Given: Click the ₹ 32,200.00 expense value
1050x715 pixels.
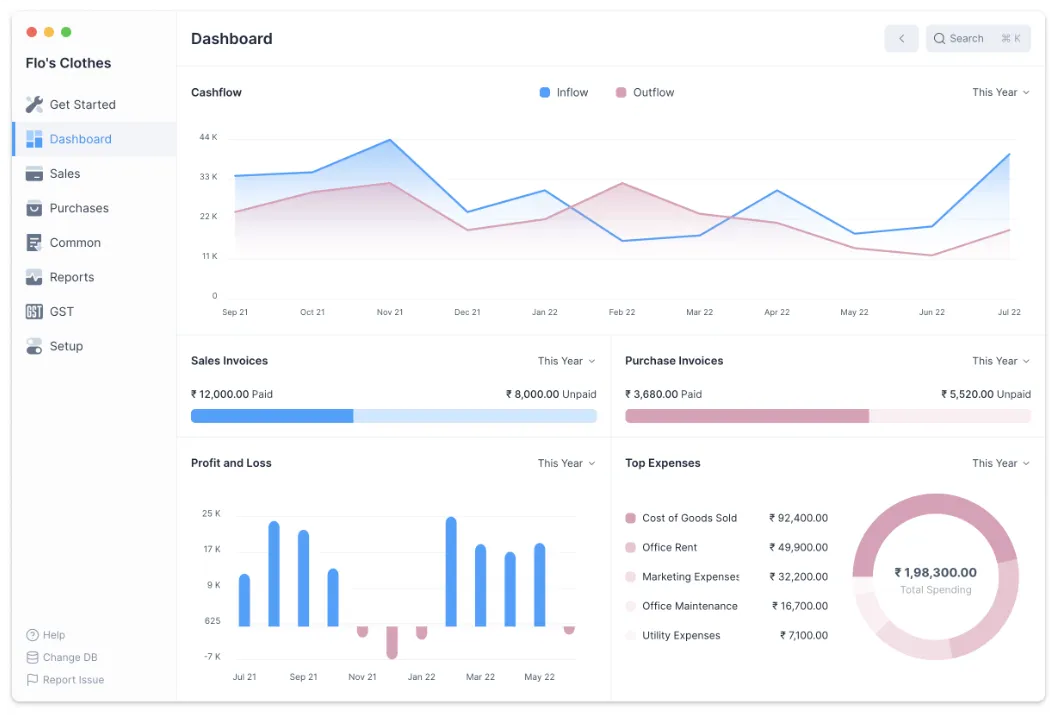Looking at the screenshot, I should click(798, 576).
